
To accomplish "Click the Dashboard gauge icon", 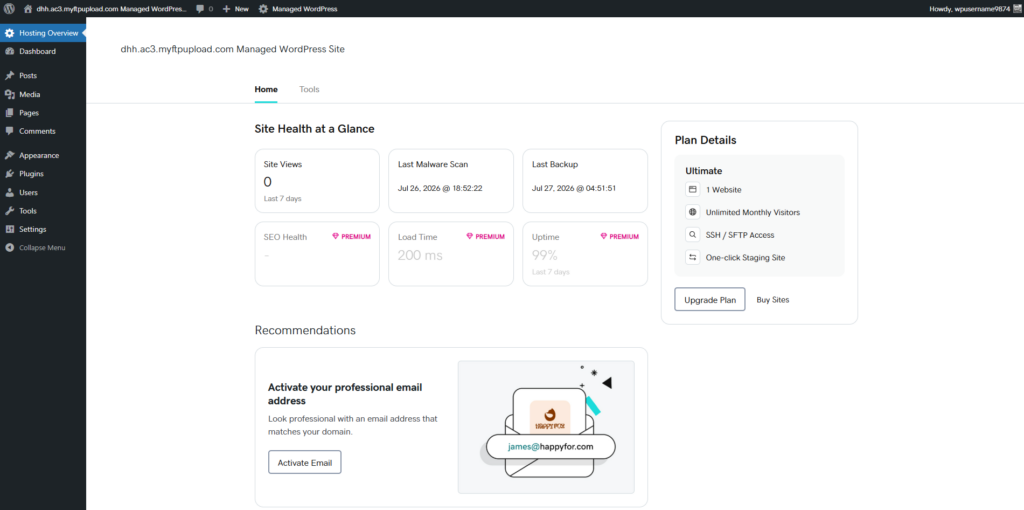I will [9, 51].
